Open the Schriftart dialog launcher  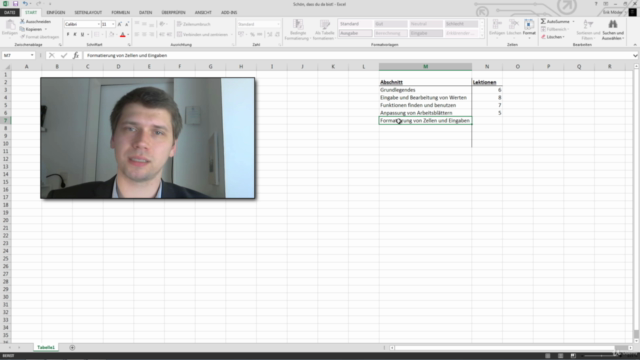[129, 44]
